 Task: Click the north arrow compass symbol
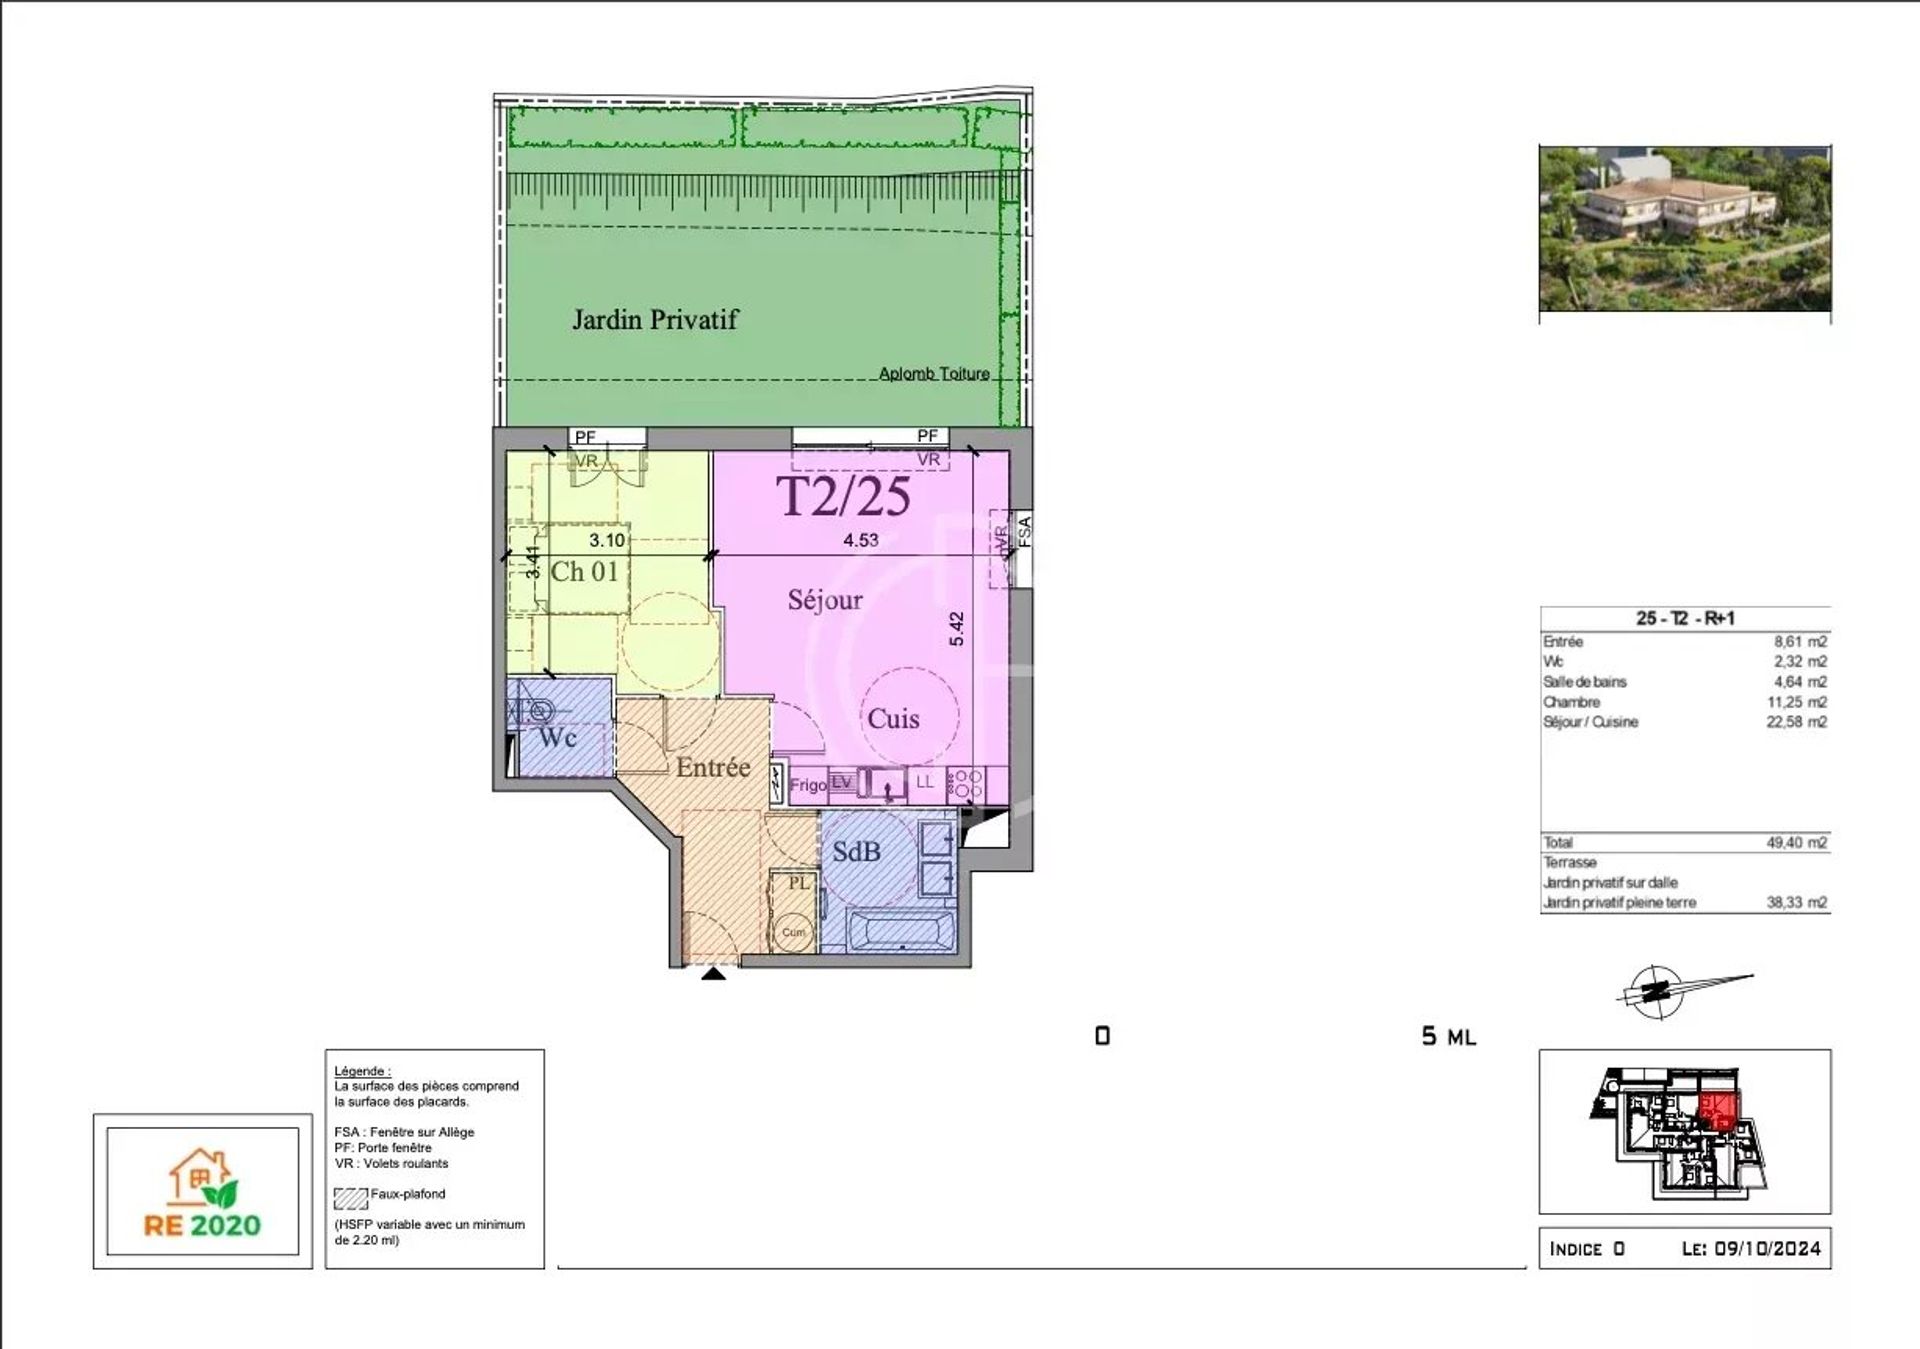tap(1684, 991)
